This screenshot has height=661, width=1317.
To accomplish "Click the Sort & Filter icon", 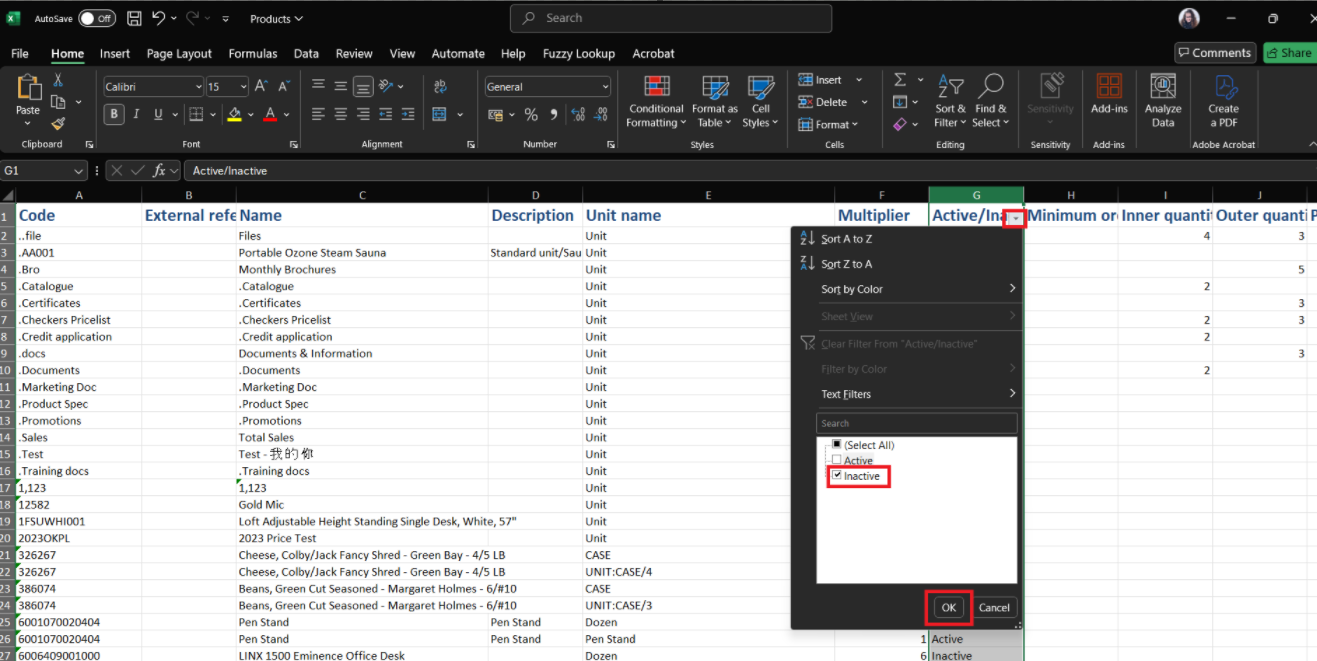I will click(950, 88).
